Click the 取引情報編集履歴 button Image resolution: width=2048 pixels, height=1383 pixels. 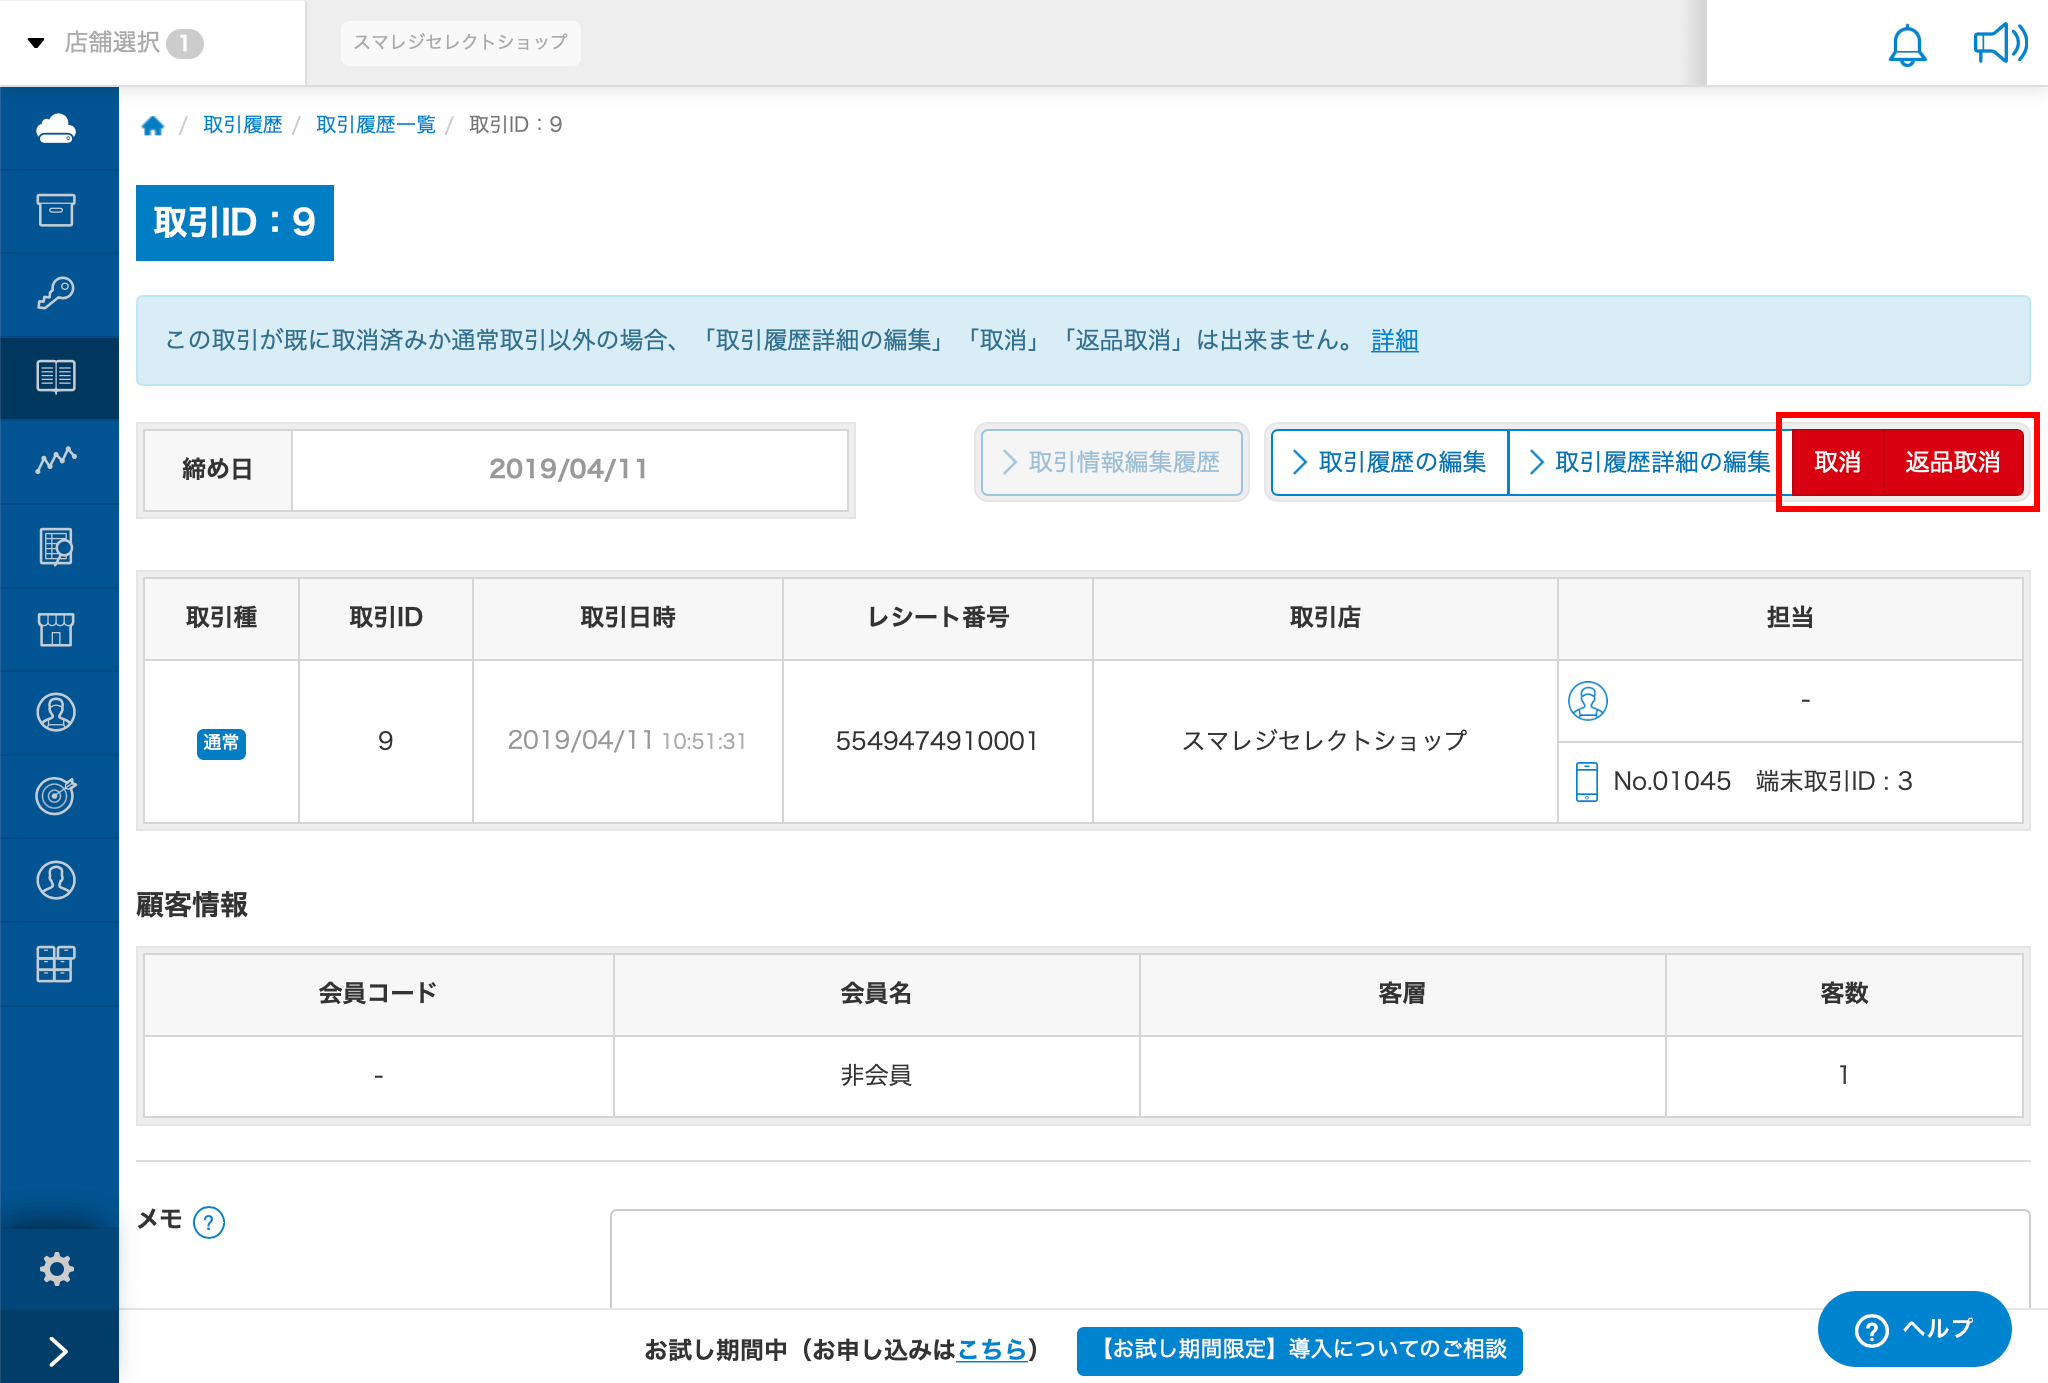coord(1111,462)
